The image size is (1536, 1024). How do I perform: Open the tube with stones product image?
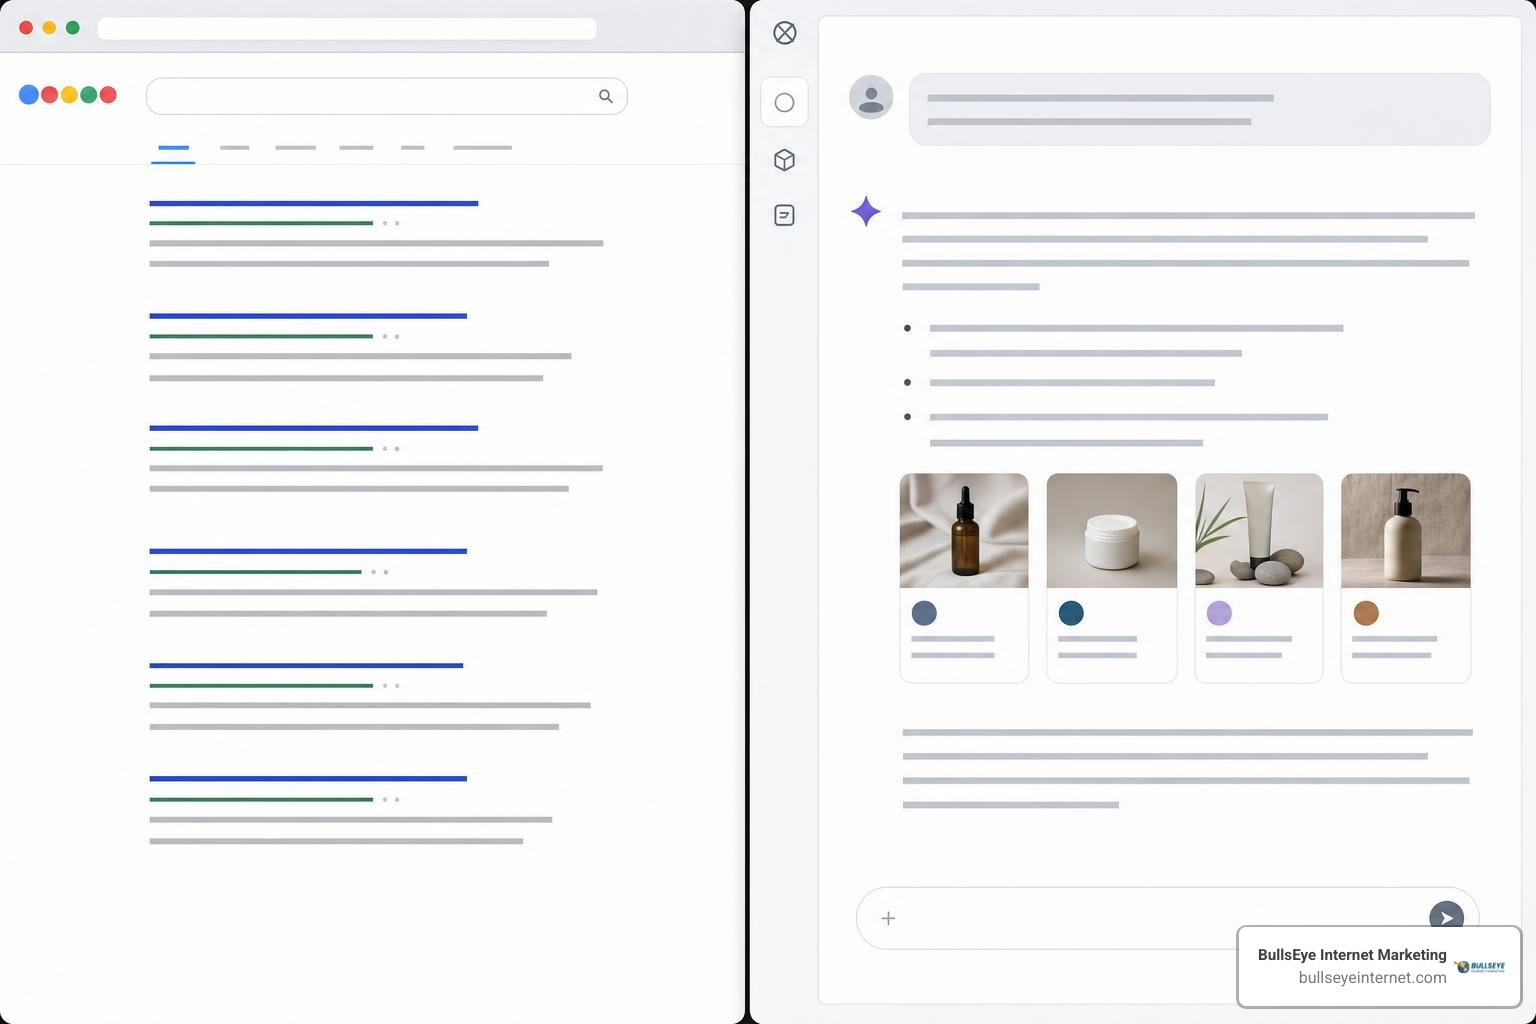[1259, 531]
